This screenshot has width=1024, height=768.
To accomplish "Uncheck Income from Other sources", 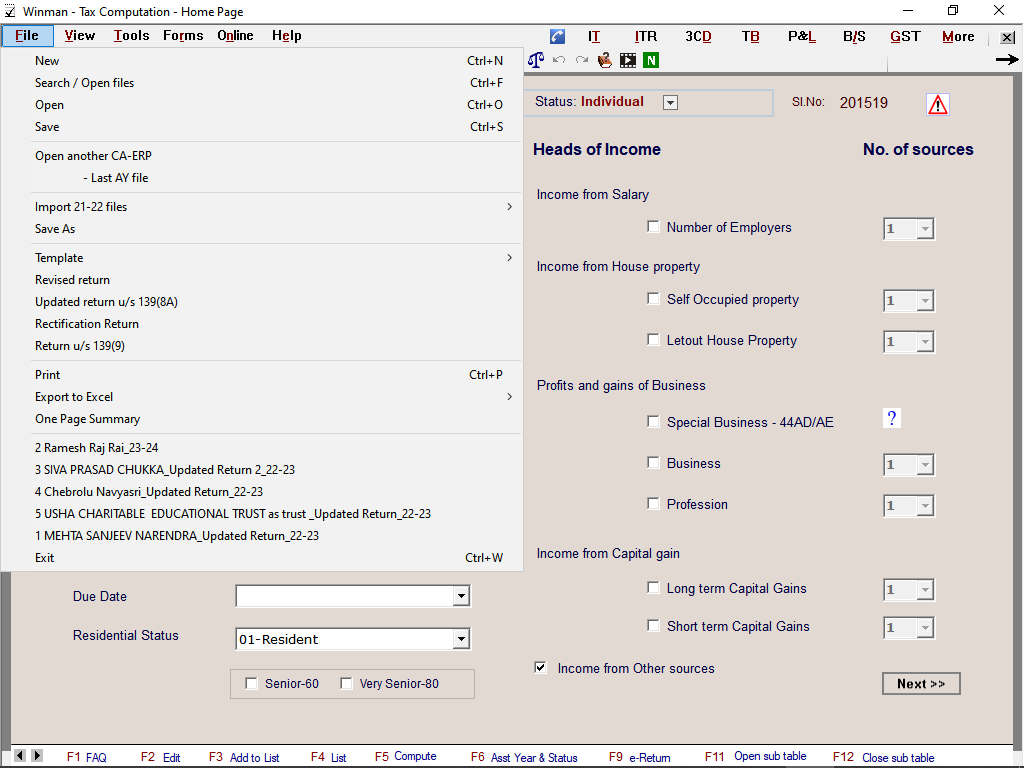I will [x=541, y=668].
